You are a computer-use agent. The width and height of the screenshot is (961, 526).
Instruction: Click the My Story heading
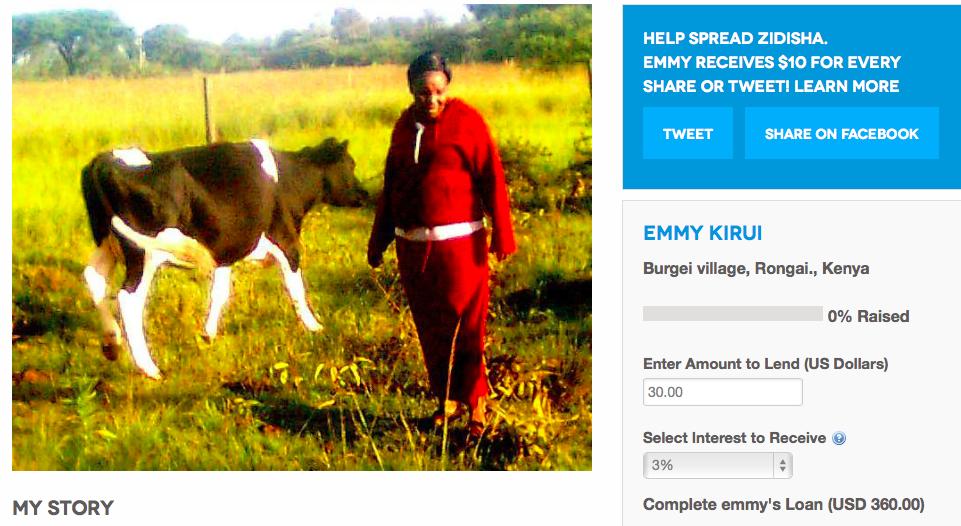click(x=63, y=508)
